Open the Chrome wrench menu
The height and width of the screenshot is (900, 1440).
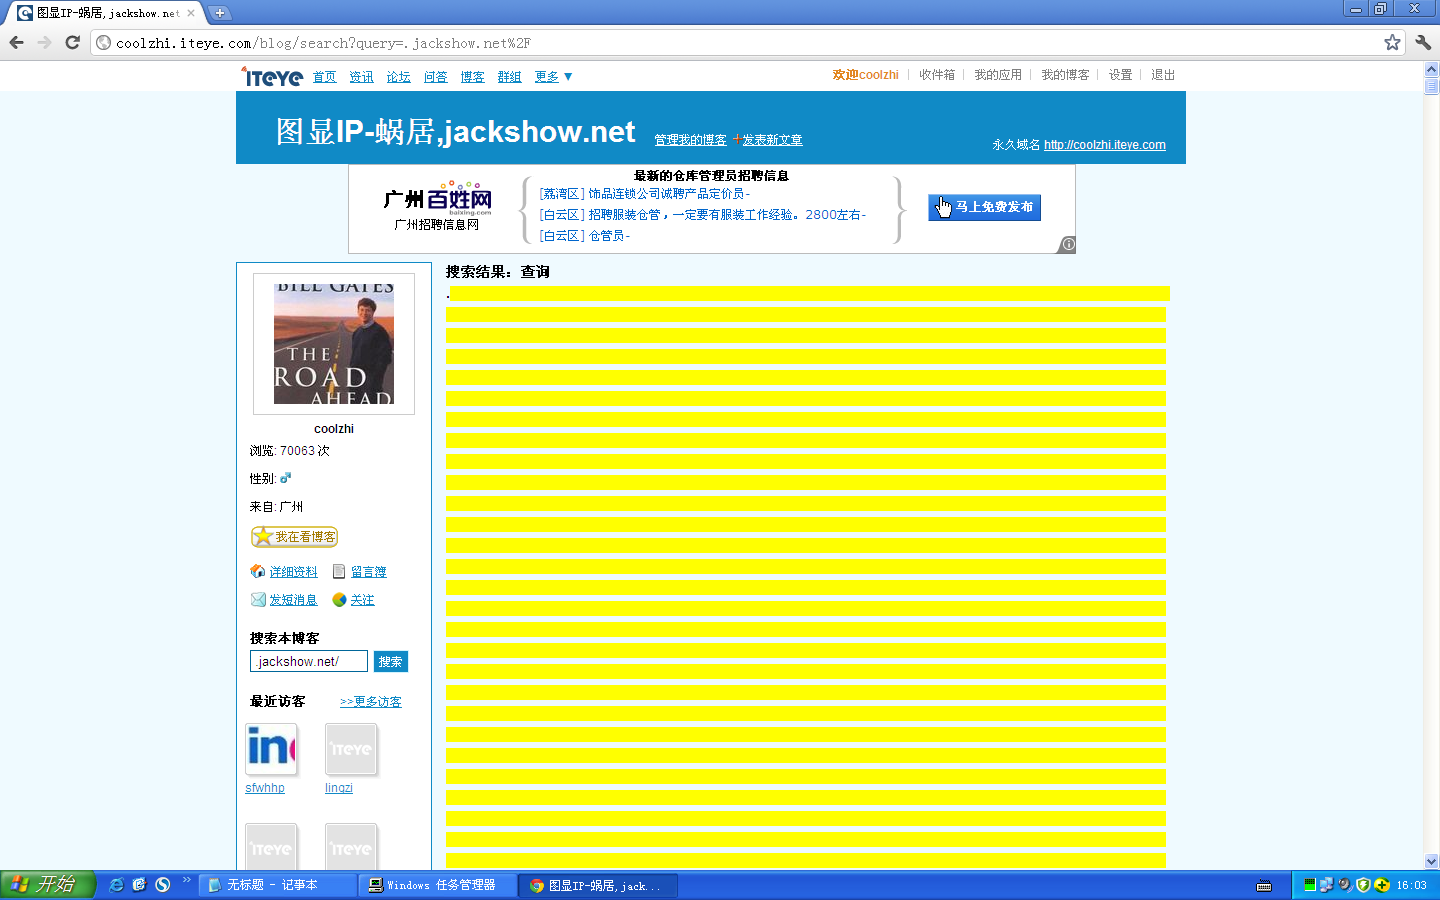(1423, 42)
